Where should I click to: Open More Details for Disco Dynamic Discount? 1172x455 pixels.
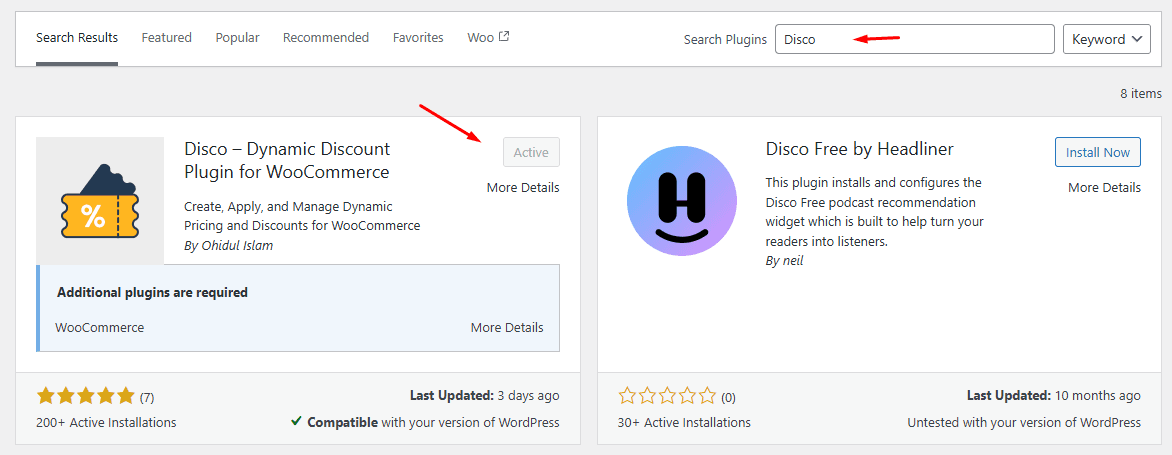tap(523, 187)
